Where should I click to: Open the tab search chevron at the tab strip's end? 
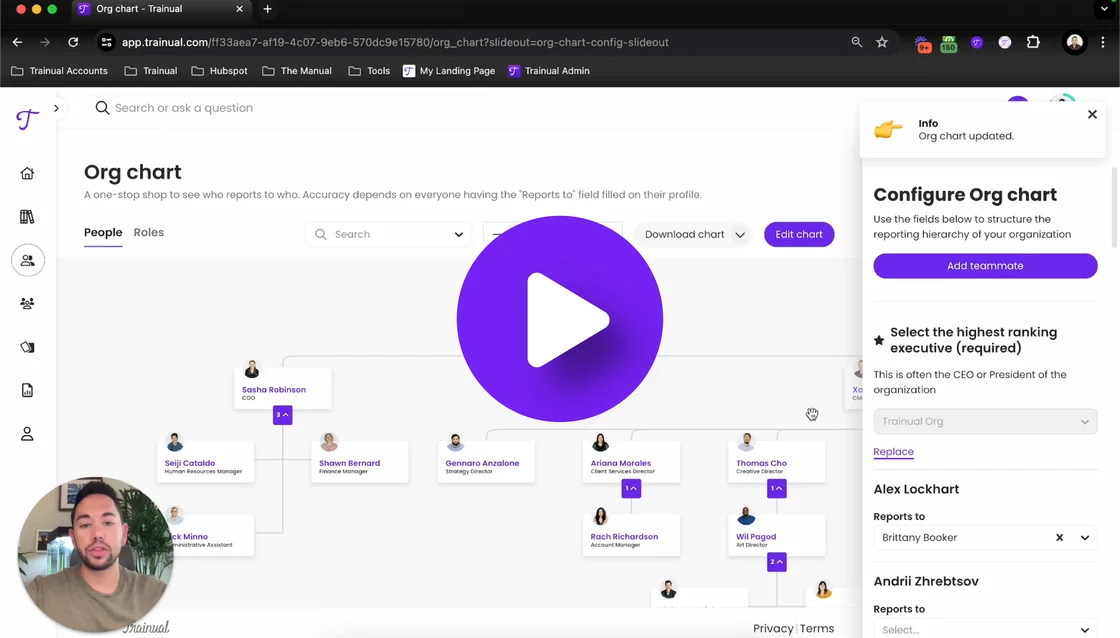[1104, 9]
